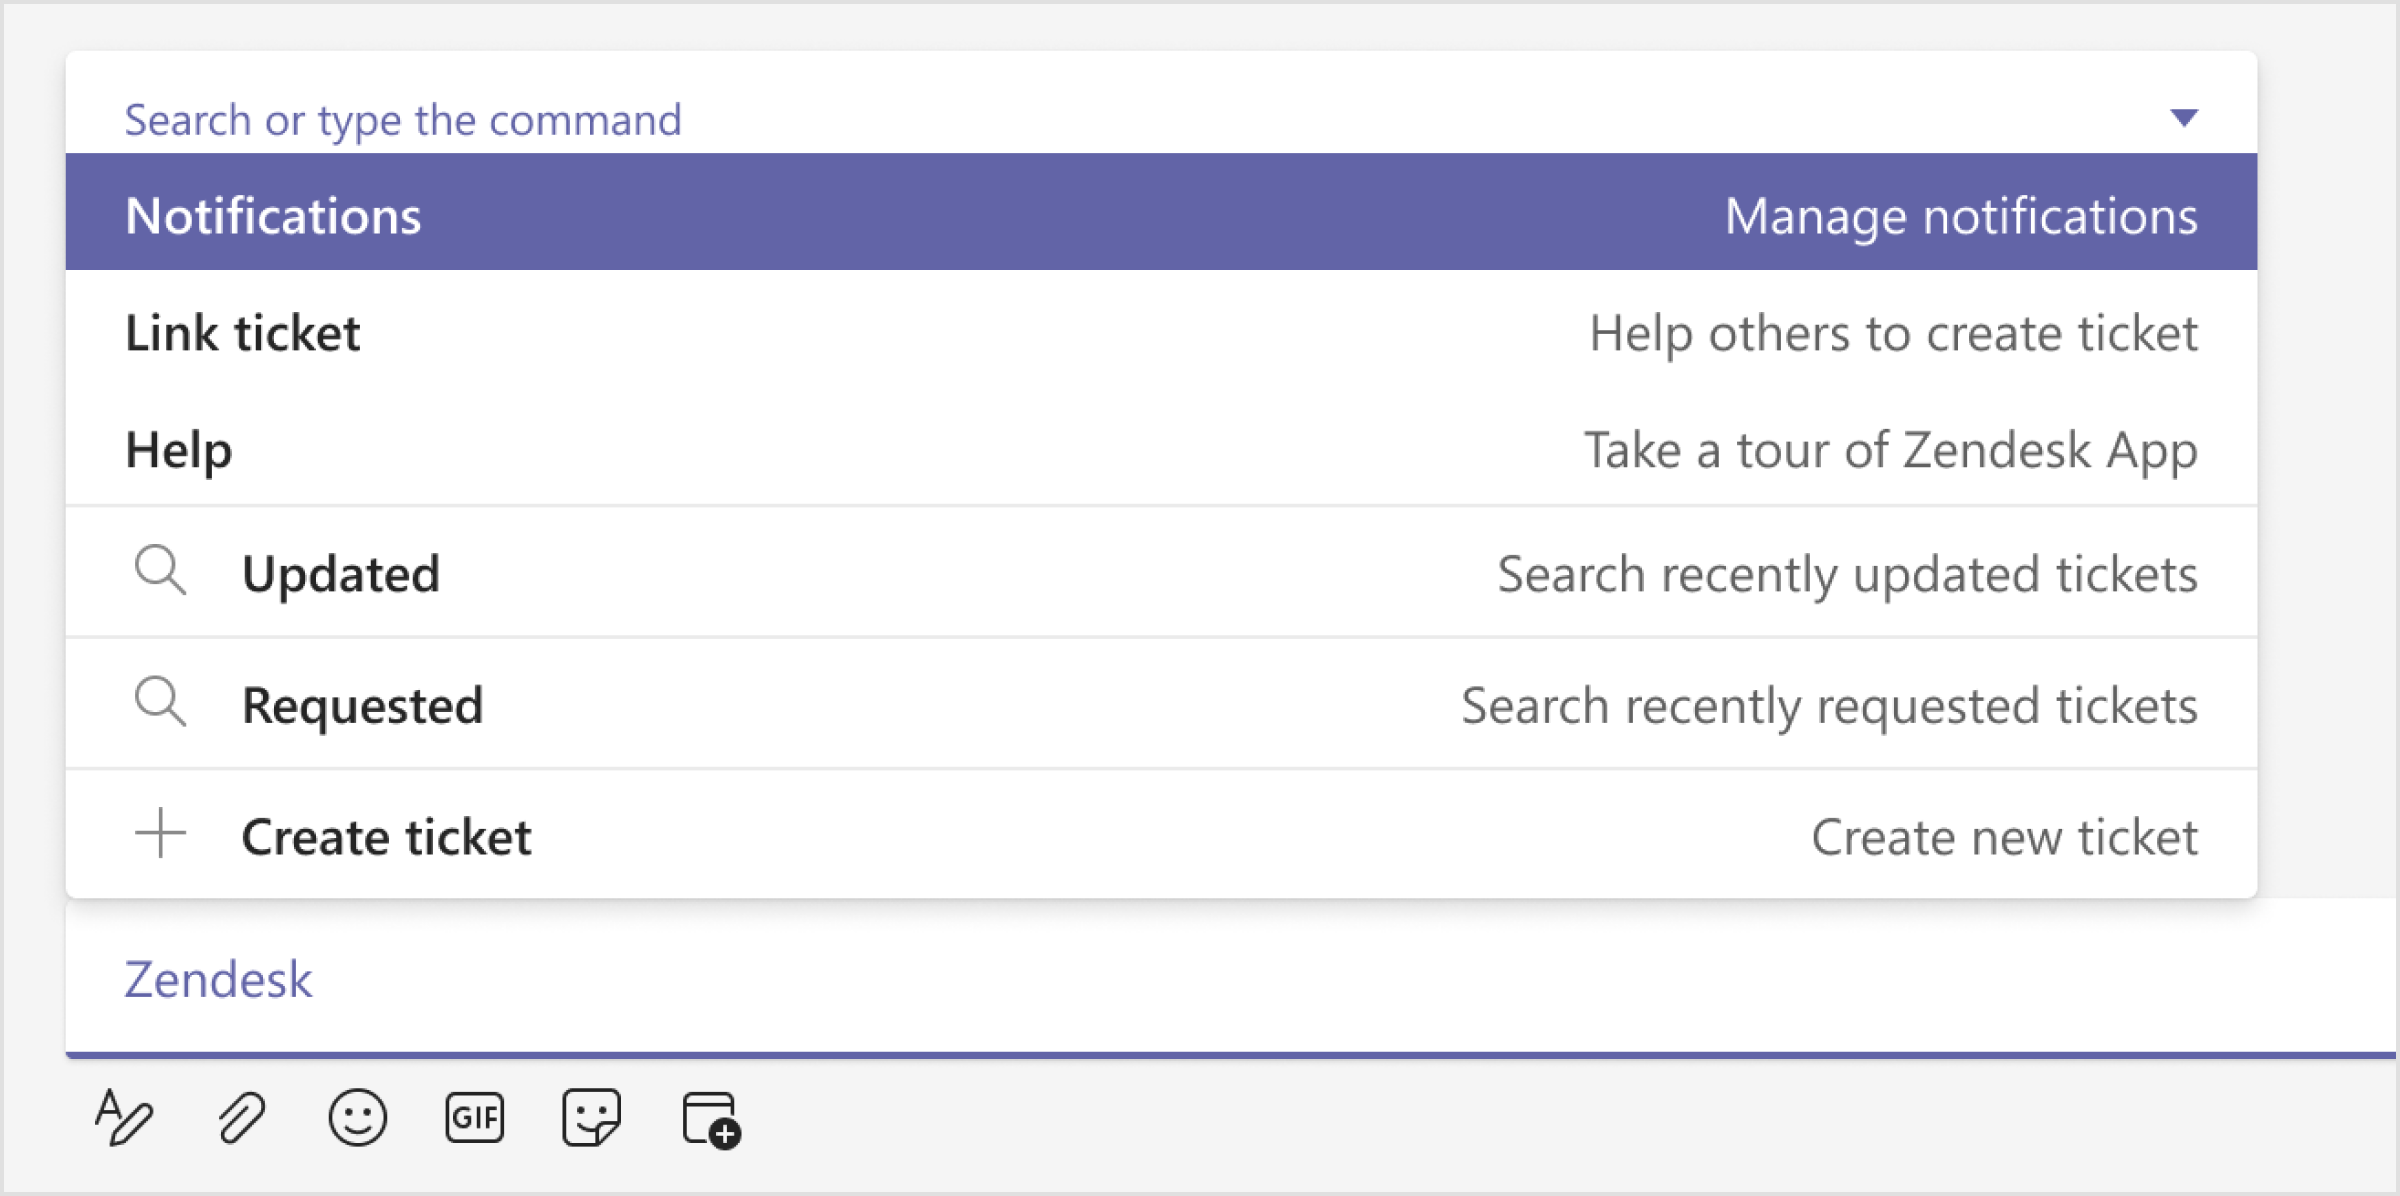Attach a file with the paperclip icon
Screen dimensions: 2400x1196
pos(240,1117)
